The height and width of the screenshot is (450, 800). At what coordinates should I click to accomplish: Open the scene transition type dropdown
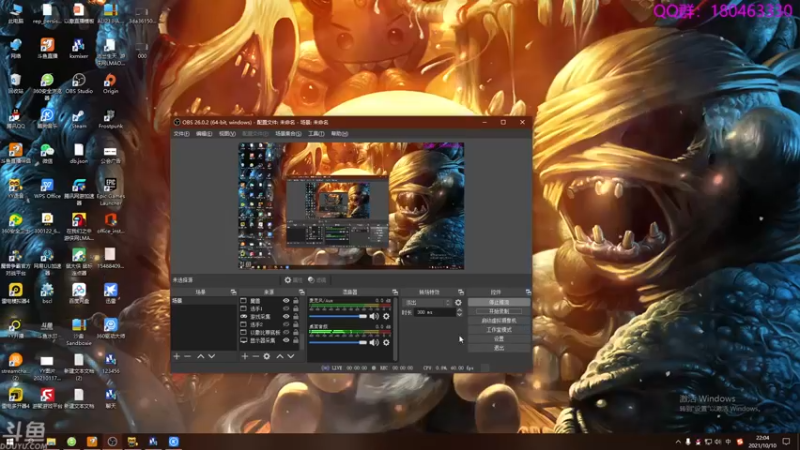[427, 302]
